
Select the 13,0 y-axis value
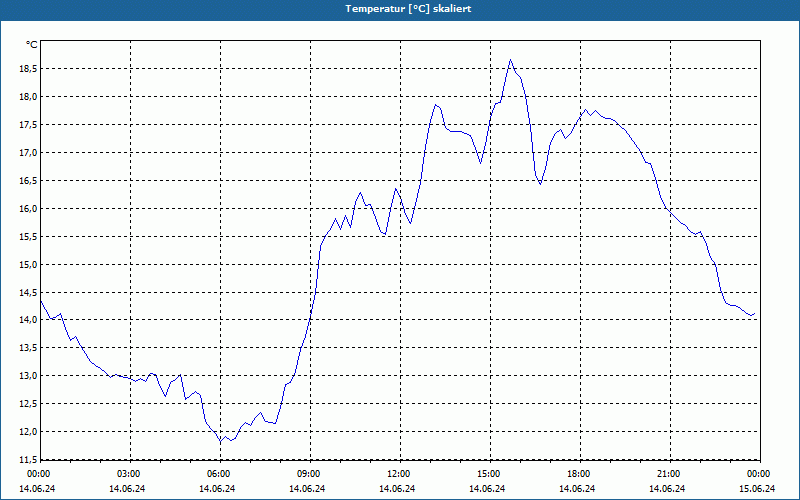[x=28, y=376]
